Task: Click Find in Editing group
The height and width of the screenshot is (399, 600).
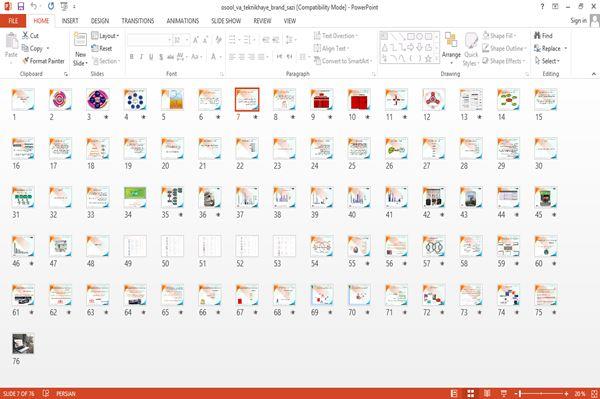Action: [x=543, y=36]
